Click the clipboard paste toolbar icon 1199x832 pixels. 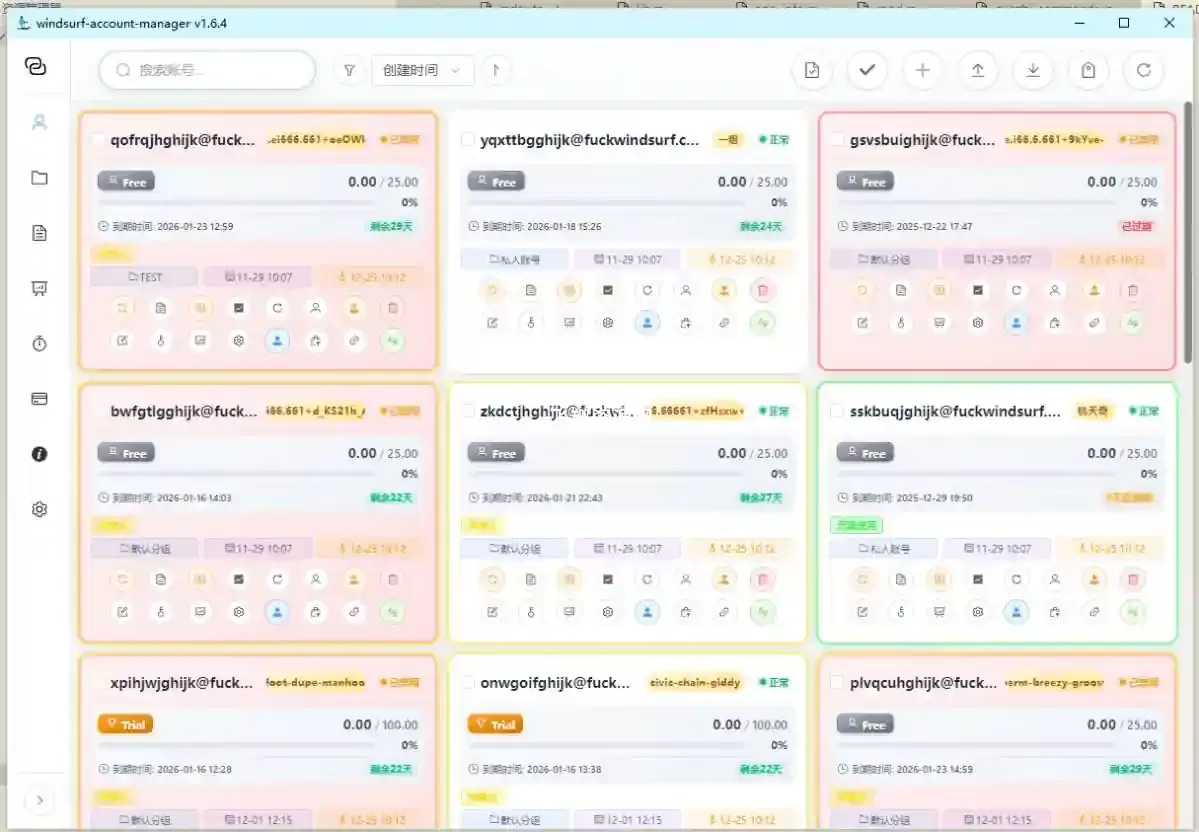1088,70
